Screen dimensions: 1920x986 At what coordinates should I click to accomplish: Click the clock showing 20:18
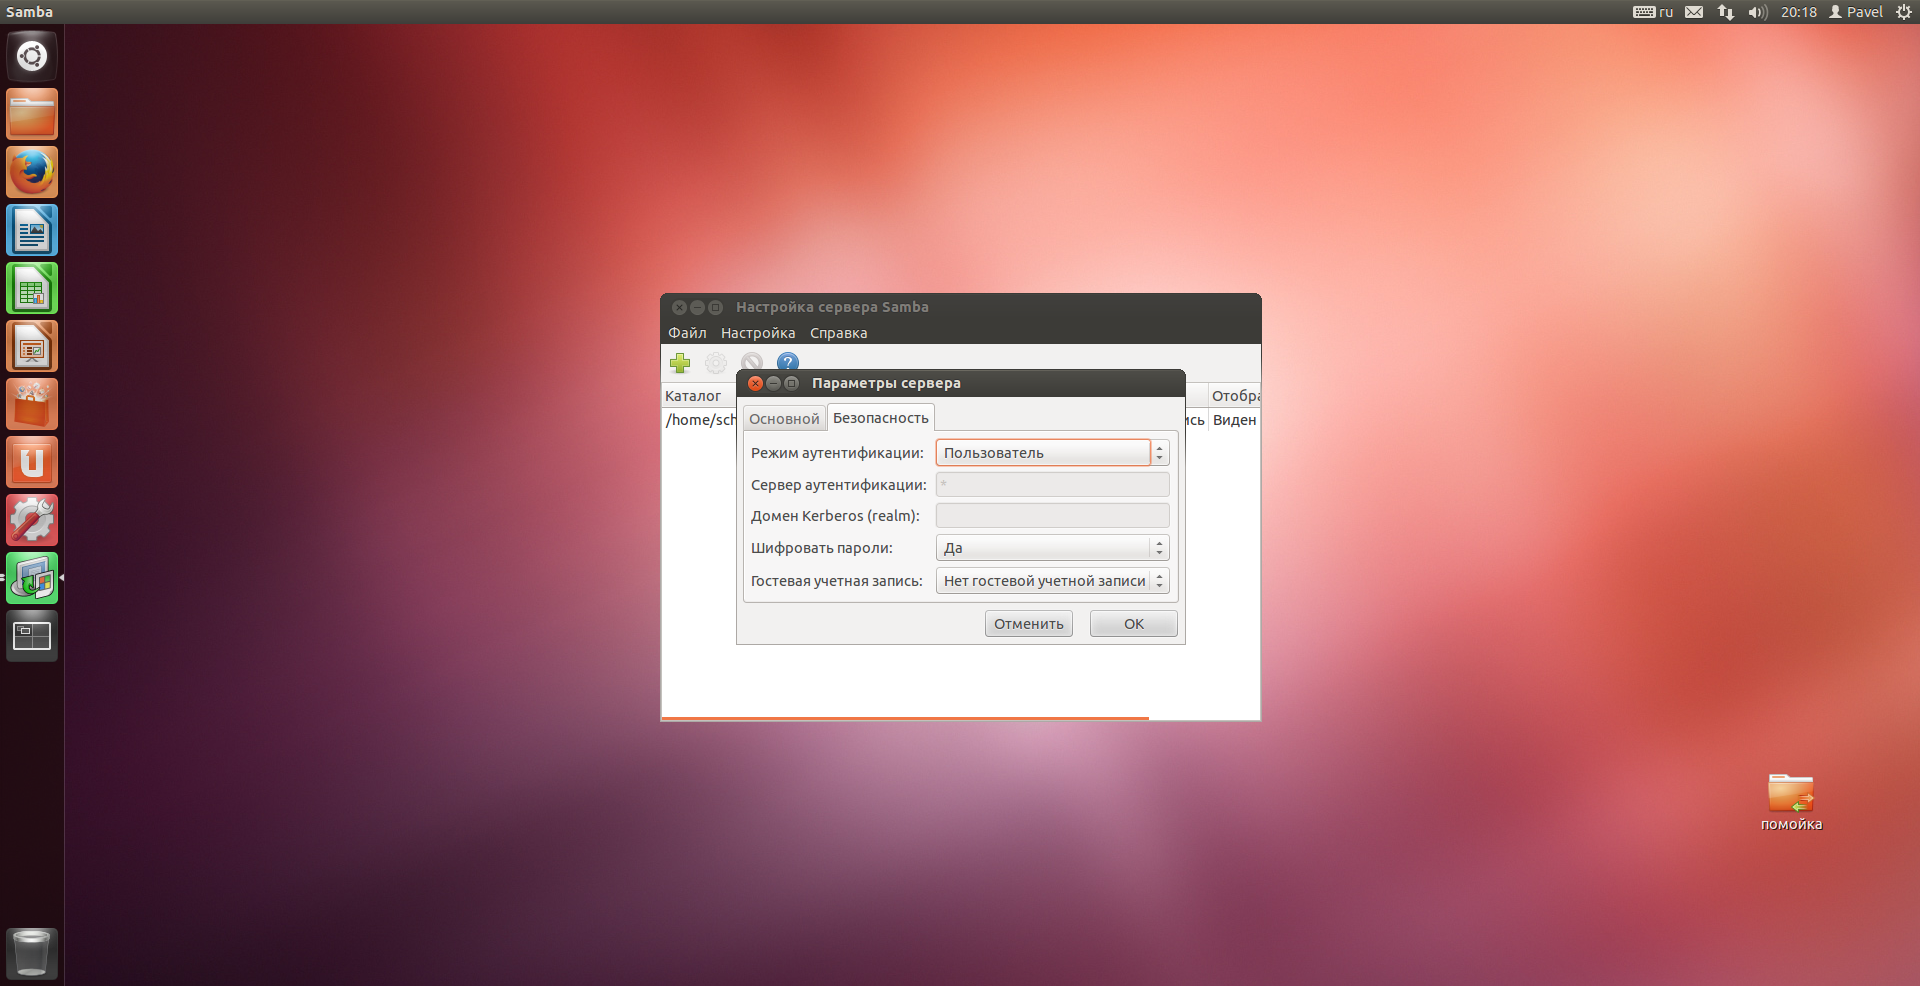click(1798, 12)
